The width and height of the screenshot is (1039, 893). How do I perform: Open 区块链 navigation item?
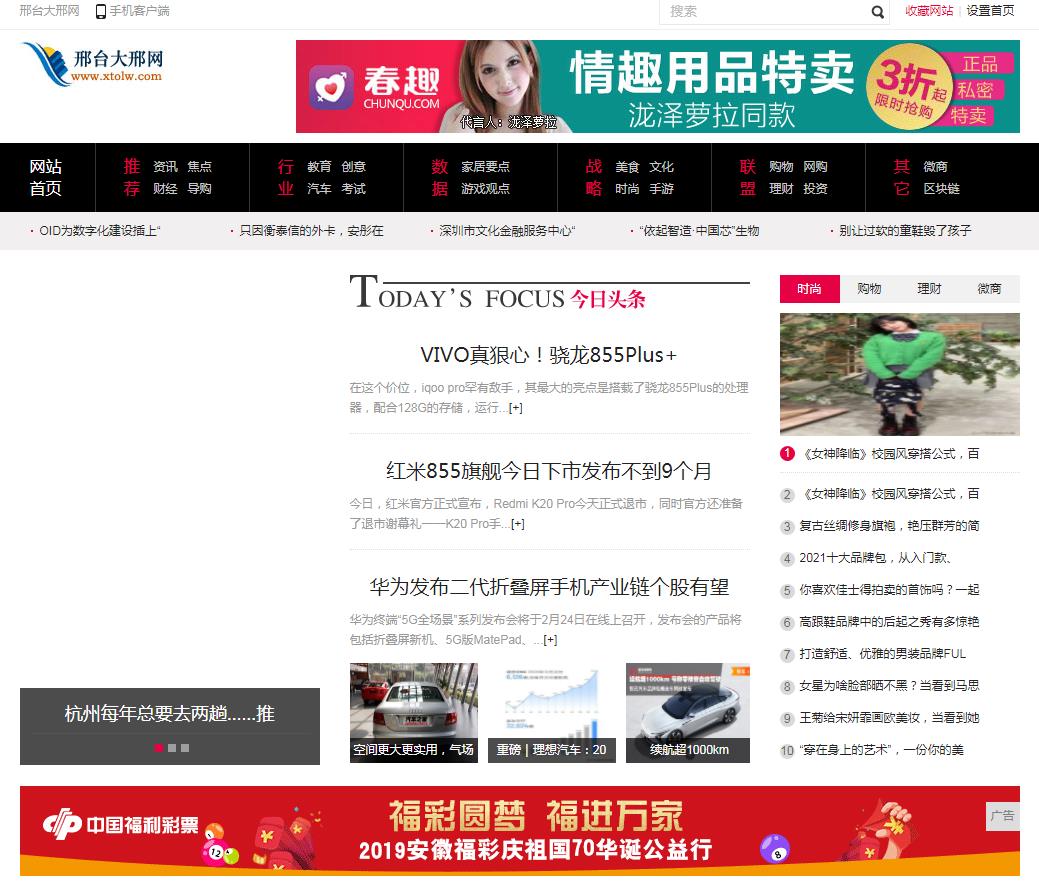(942, 189)
